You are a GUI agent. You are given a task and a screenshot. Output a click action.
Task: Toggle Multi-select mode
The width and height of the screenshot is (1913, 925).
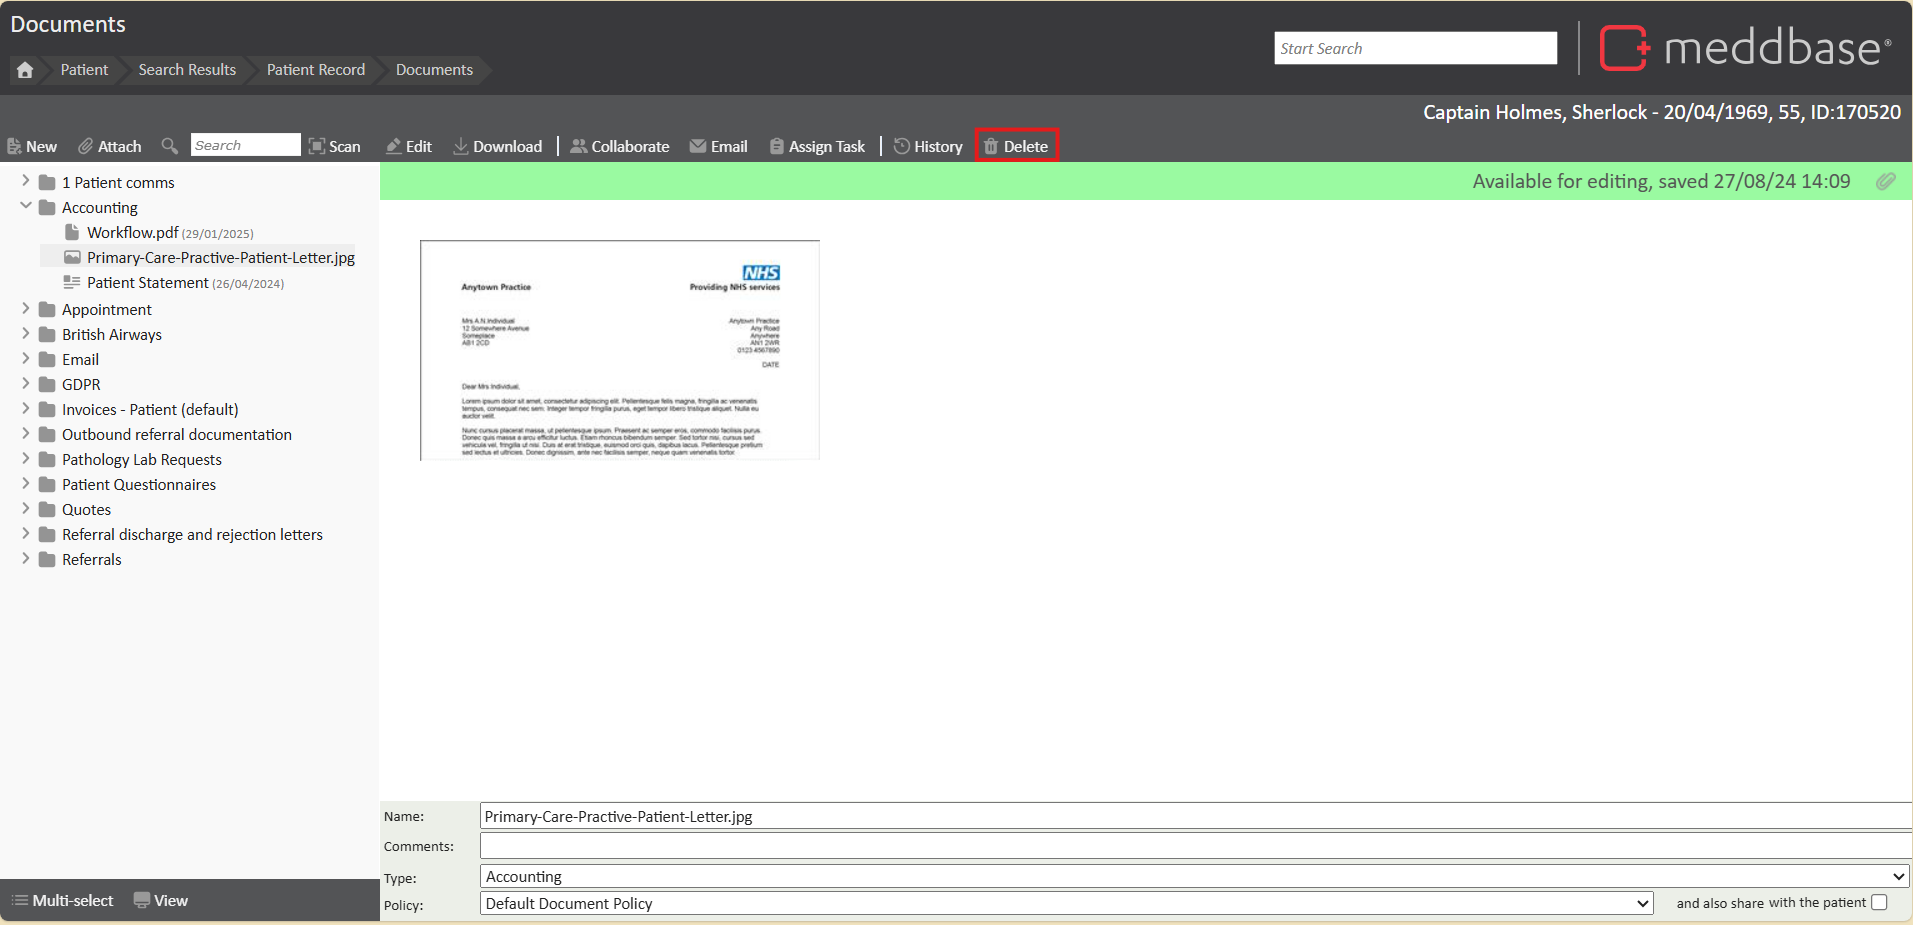(x=62, y=900)
